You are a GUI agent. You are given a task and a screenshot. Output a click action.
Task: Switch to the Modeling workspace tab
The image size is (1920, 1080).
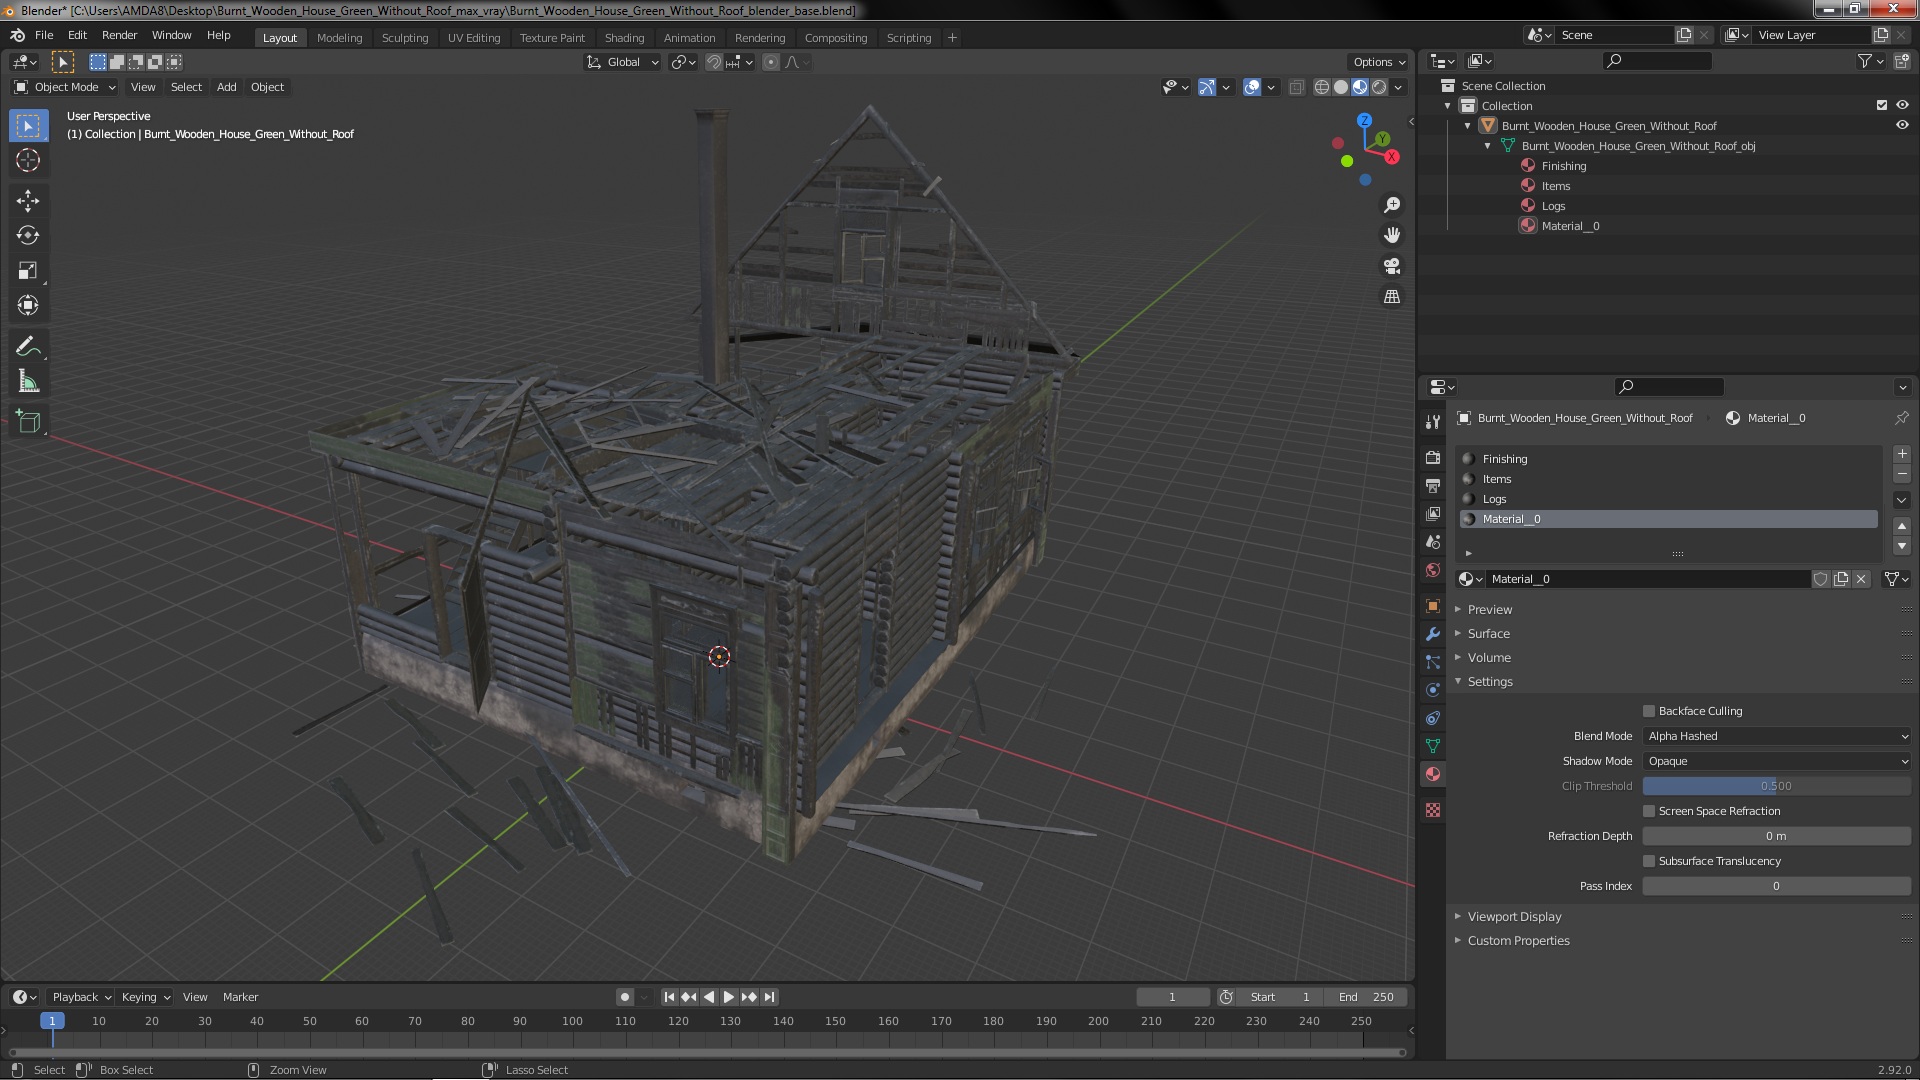pyautogui.click(x=339, y=37)
